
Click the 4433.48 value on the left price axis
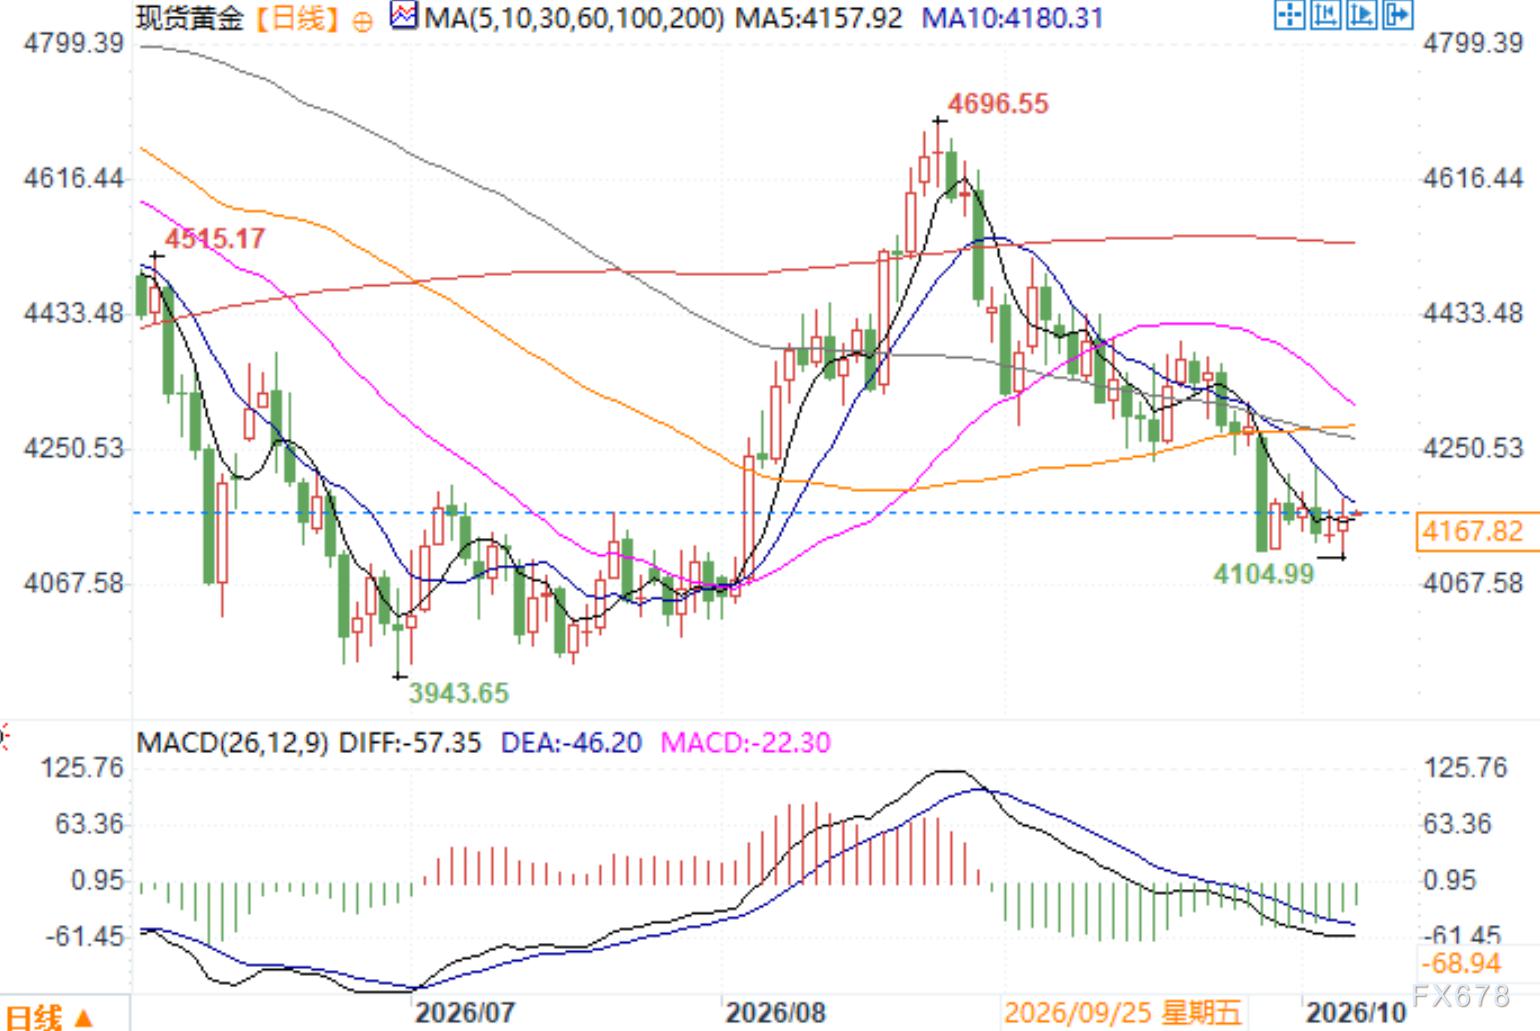[74, 313]
